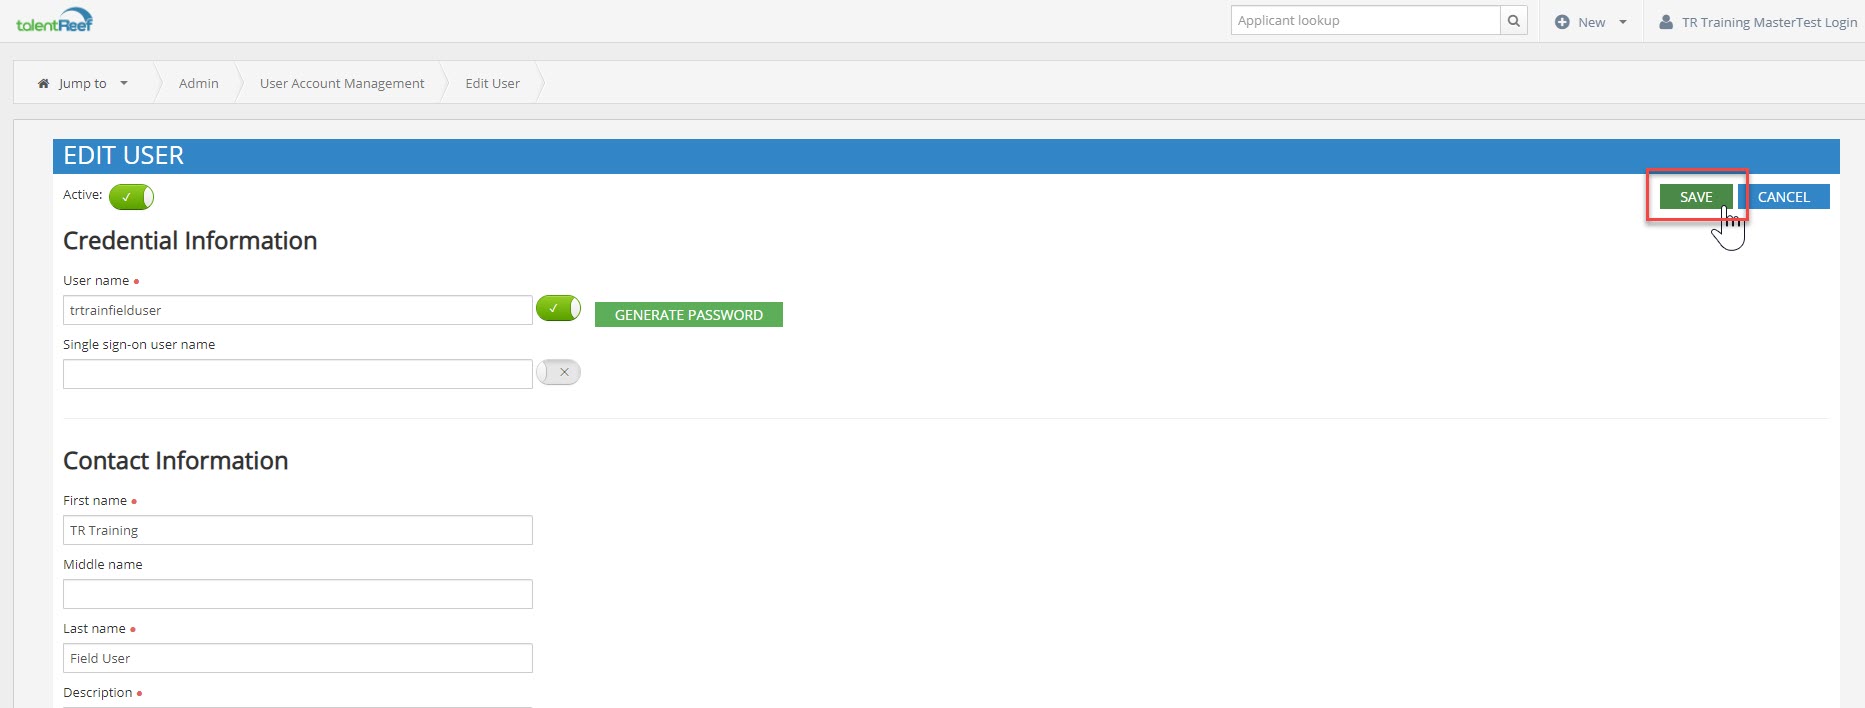
Task: Click the user profile icon
Action: 1666,22
